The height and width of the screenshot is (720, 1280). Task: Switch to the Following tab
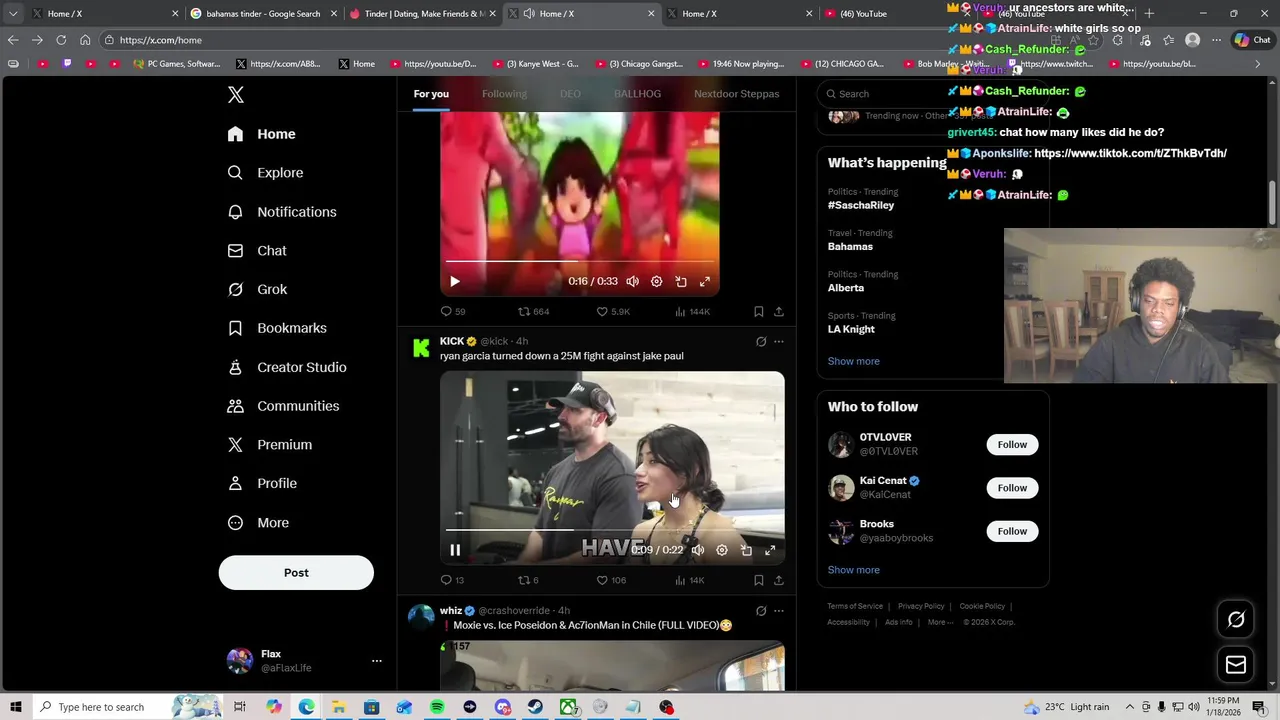coord(504,94)
